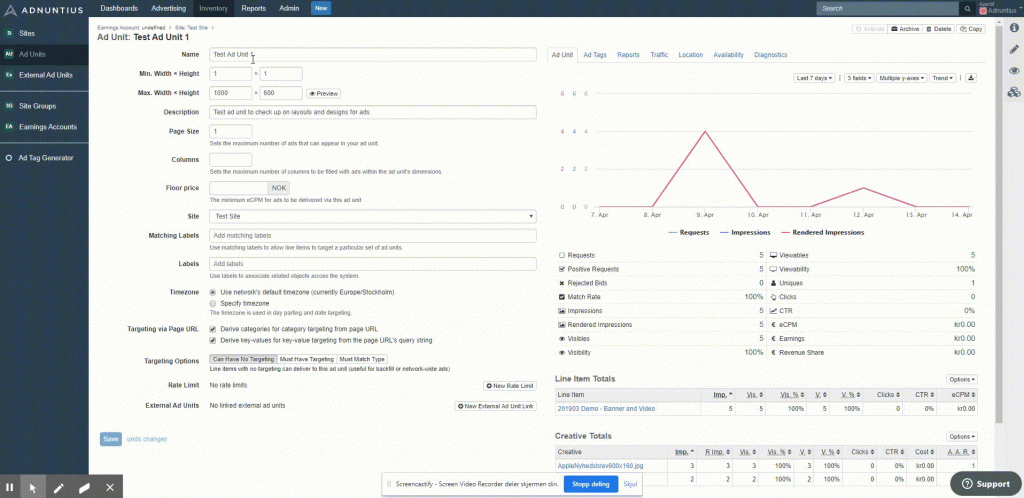The width and height of the screenshot is (1024, 498).
Task: Switch to the Availability tab
Action: [x=728, y=55]
